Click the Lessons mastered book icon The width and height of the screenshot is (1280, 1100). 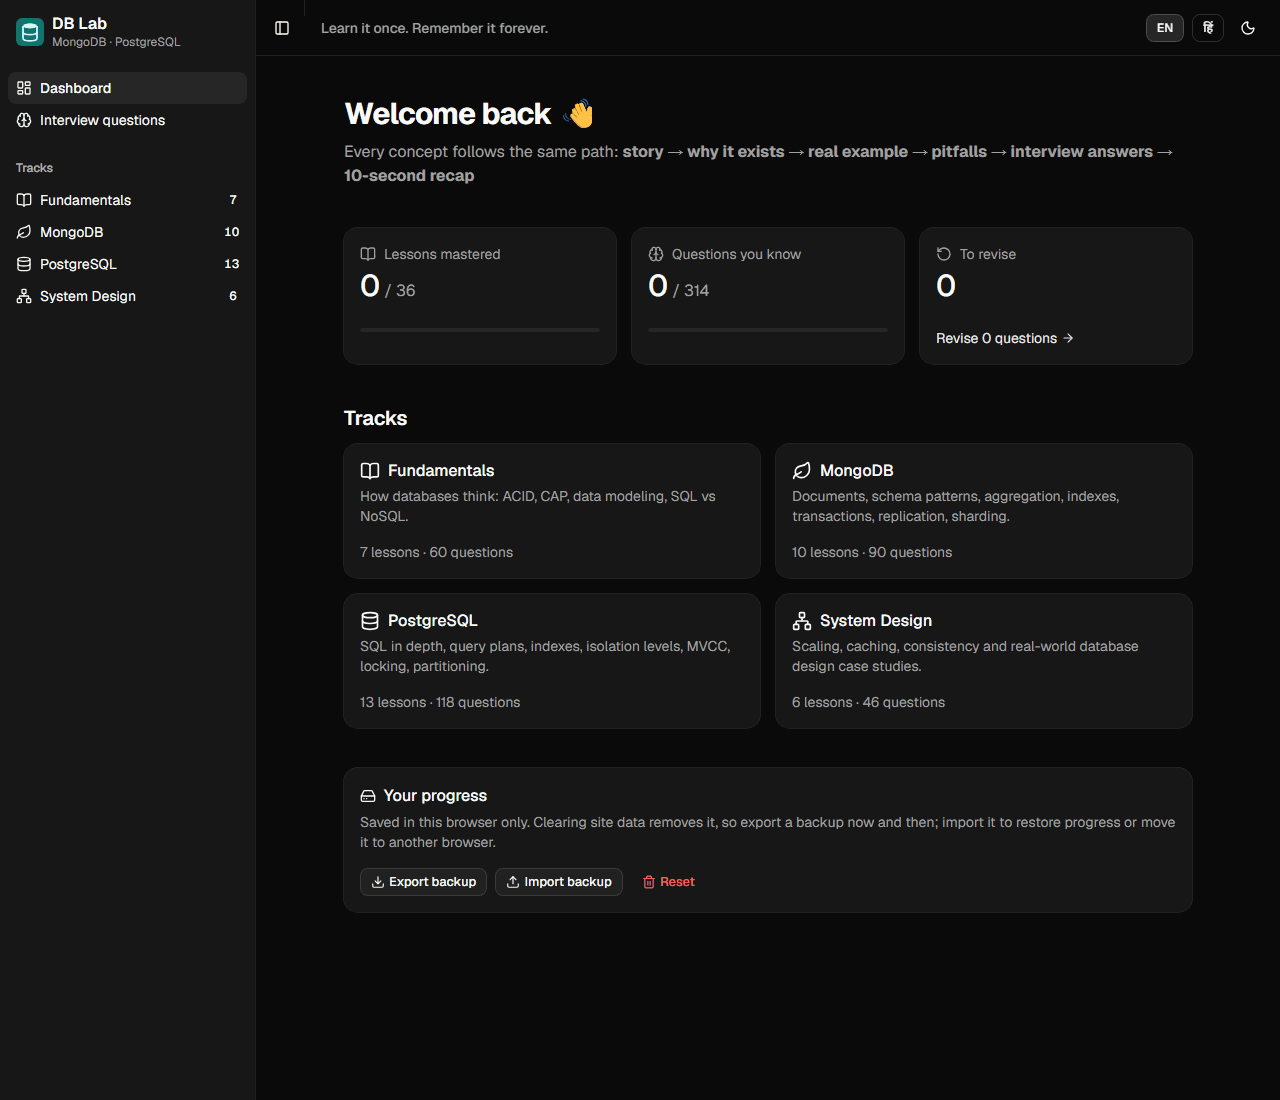368,254
